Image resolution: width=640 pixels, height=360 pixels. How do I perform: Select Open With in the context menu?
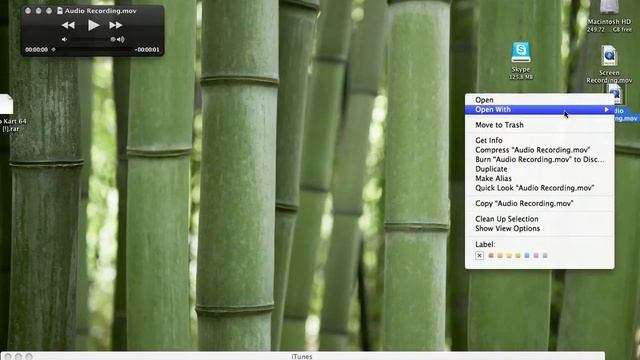tap(540, 109)
